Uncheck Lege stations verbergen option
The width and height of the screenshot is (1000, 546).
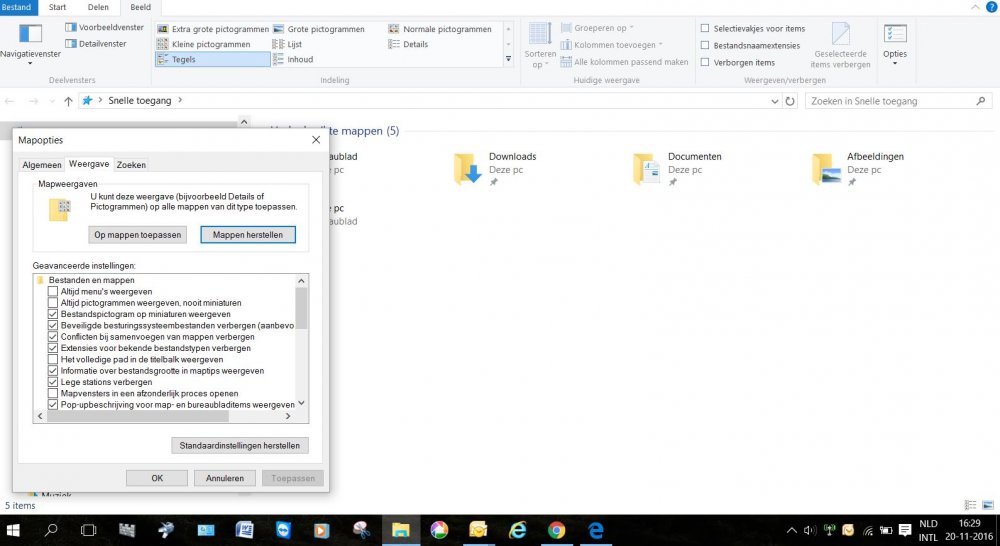point(54,382)
